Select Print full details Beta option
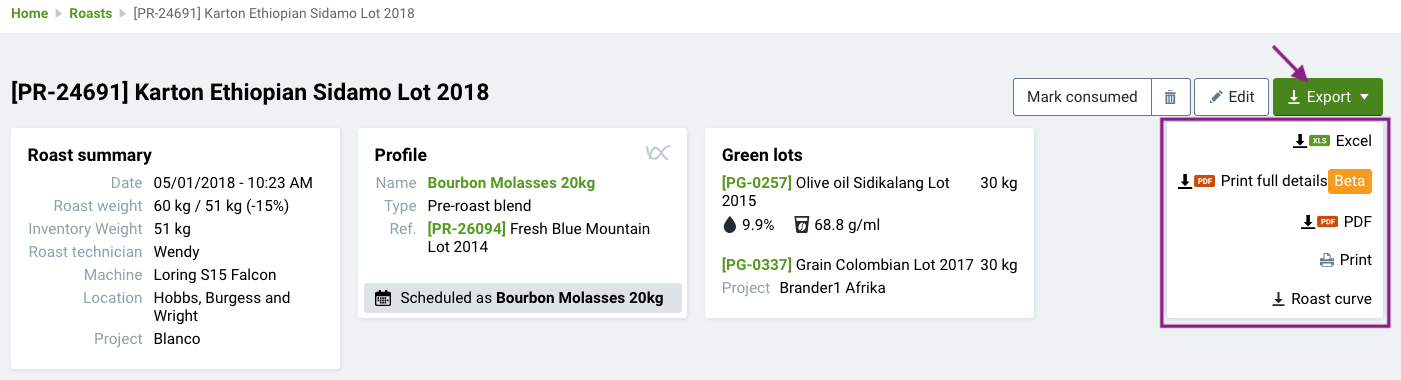The image size is (1401, 380). coord(1275,181)
